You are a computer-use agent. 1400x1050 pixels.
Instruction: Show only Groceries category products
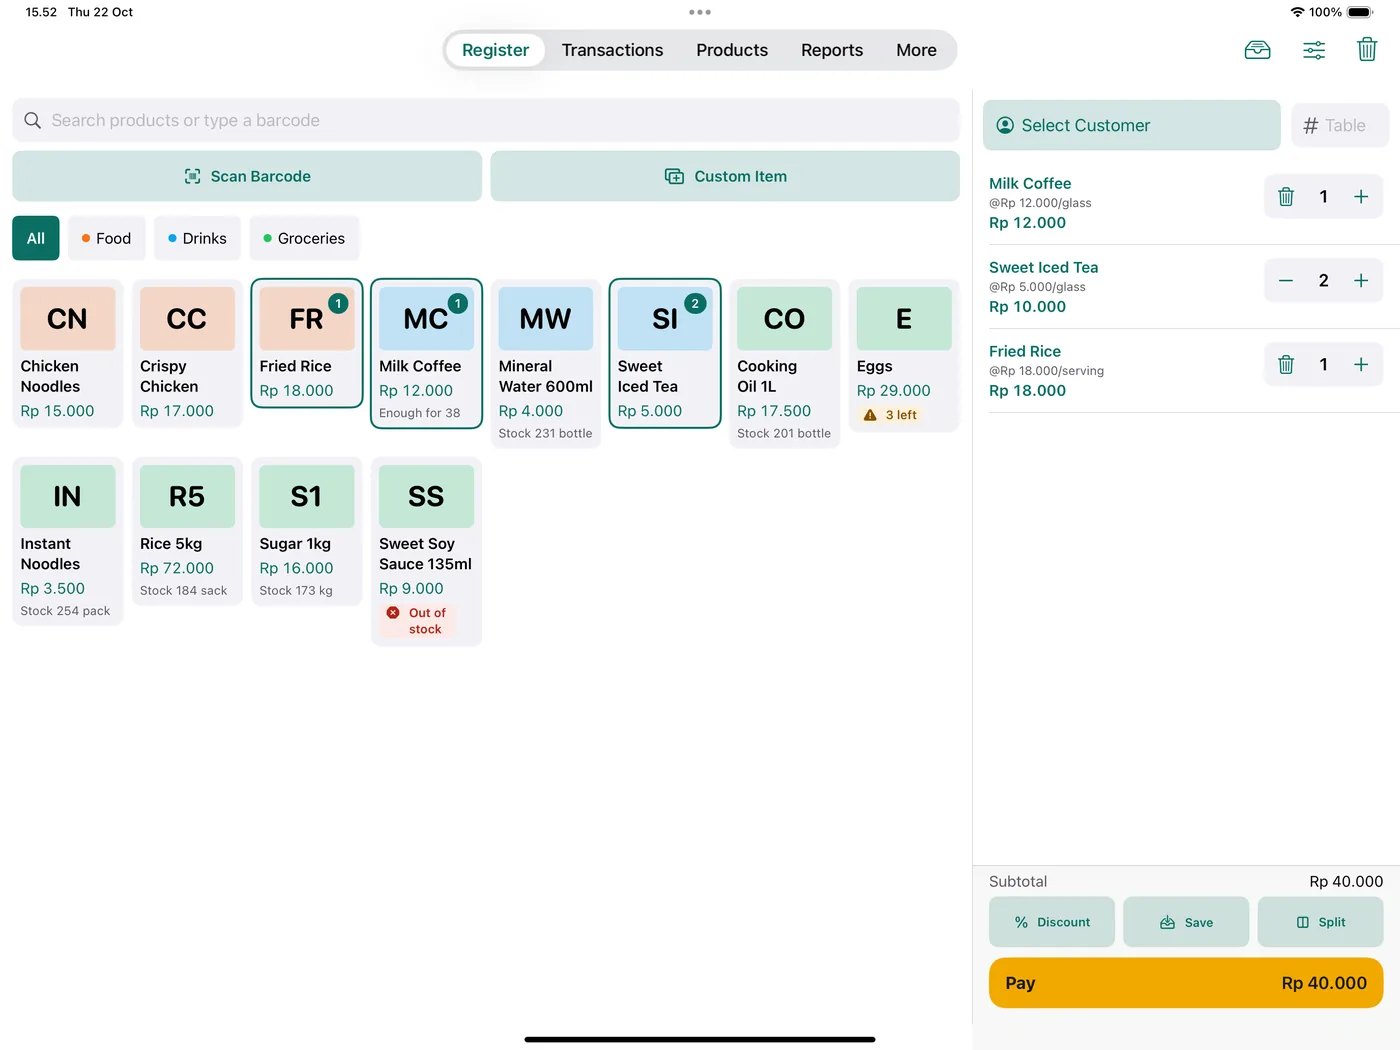[304, 238]
